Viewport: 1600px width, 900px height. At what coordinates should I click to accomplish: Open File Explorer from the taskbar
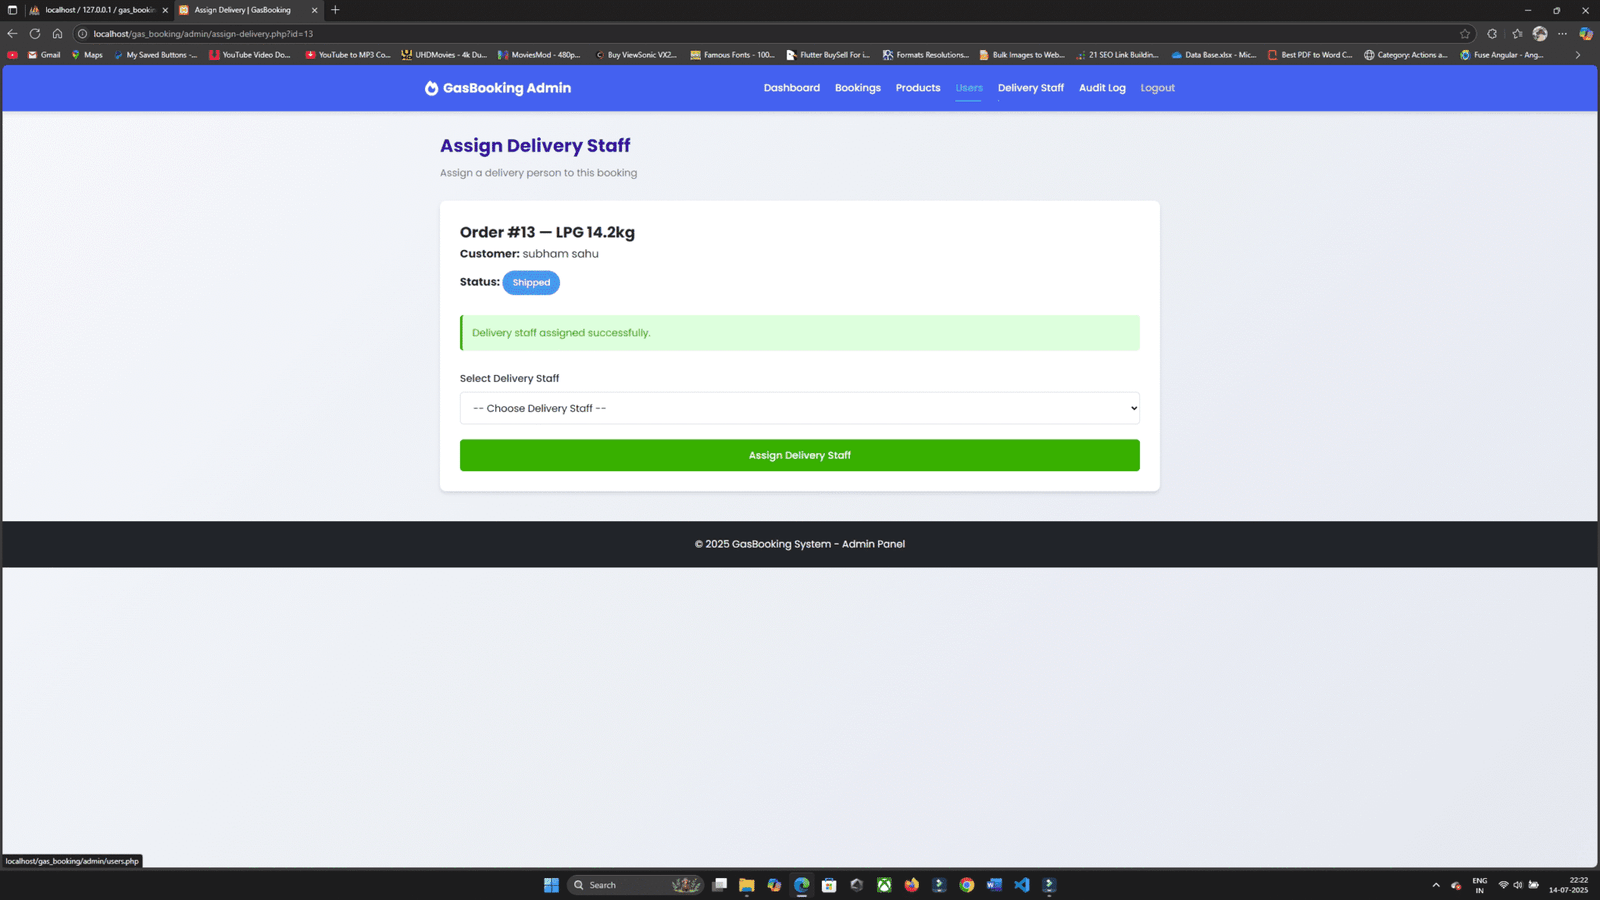pyautogui.click(x=746, y=885)
